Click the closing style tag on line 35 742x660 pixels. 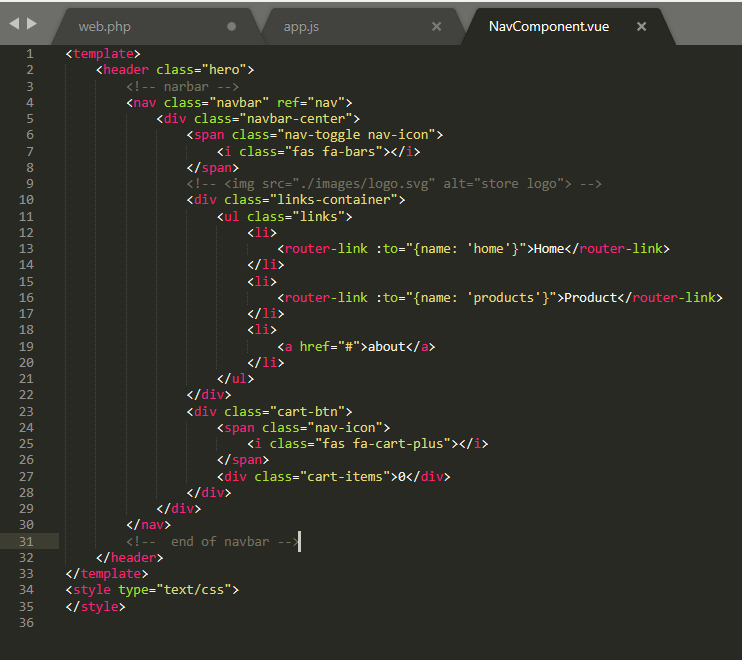coord(96,607)
